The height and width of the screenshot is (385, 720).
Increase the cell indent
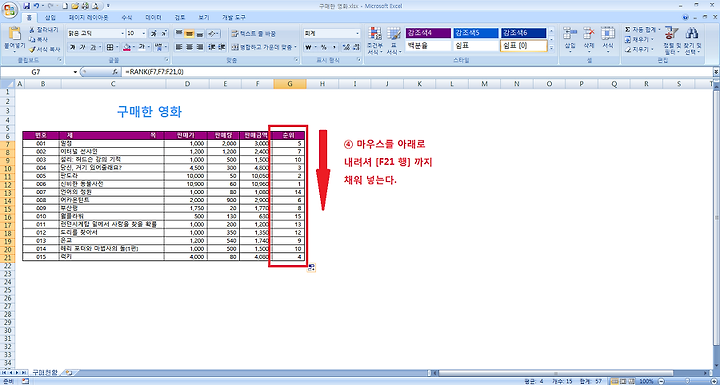point(222,47)
